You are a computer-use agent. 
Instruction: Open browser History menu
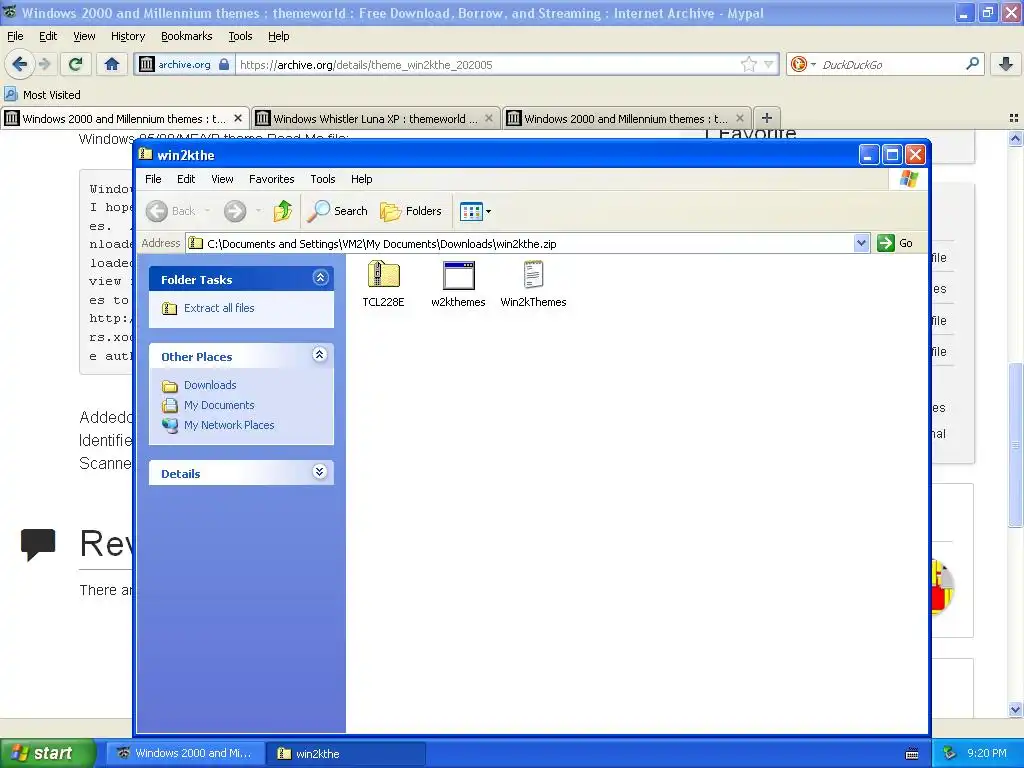click(x=127, y=37)
